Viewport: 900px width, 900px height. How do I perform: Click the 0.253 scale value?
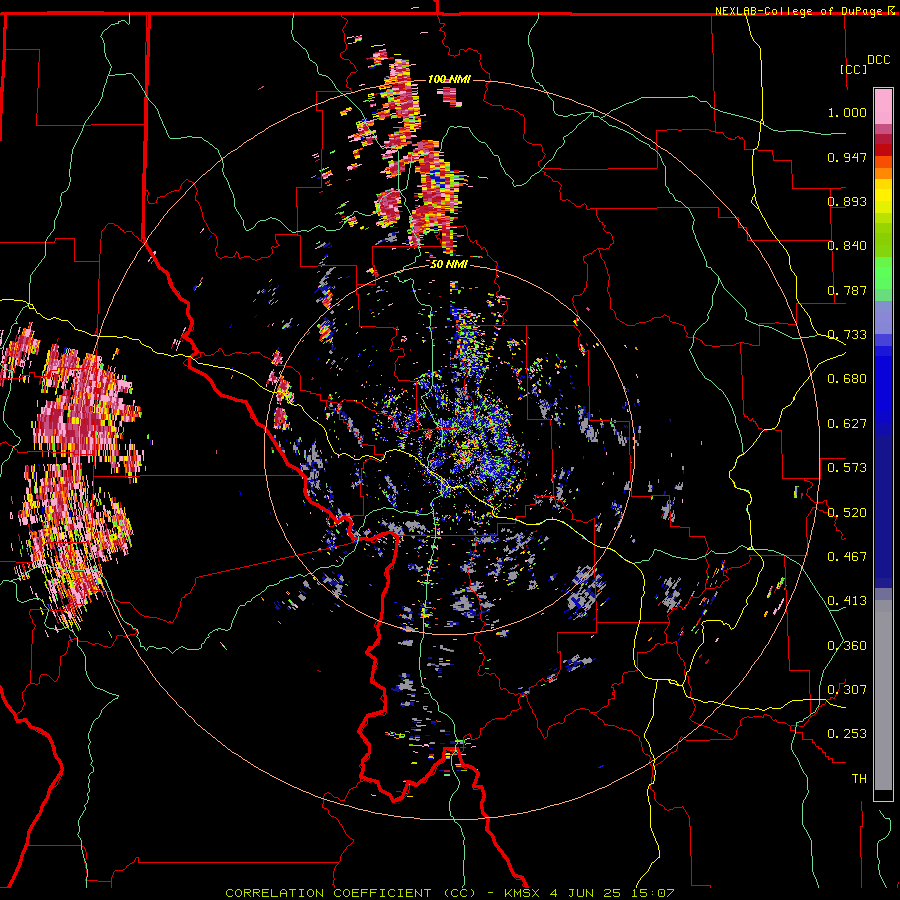(x=847, y=734)
